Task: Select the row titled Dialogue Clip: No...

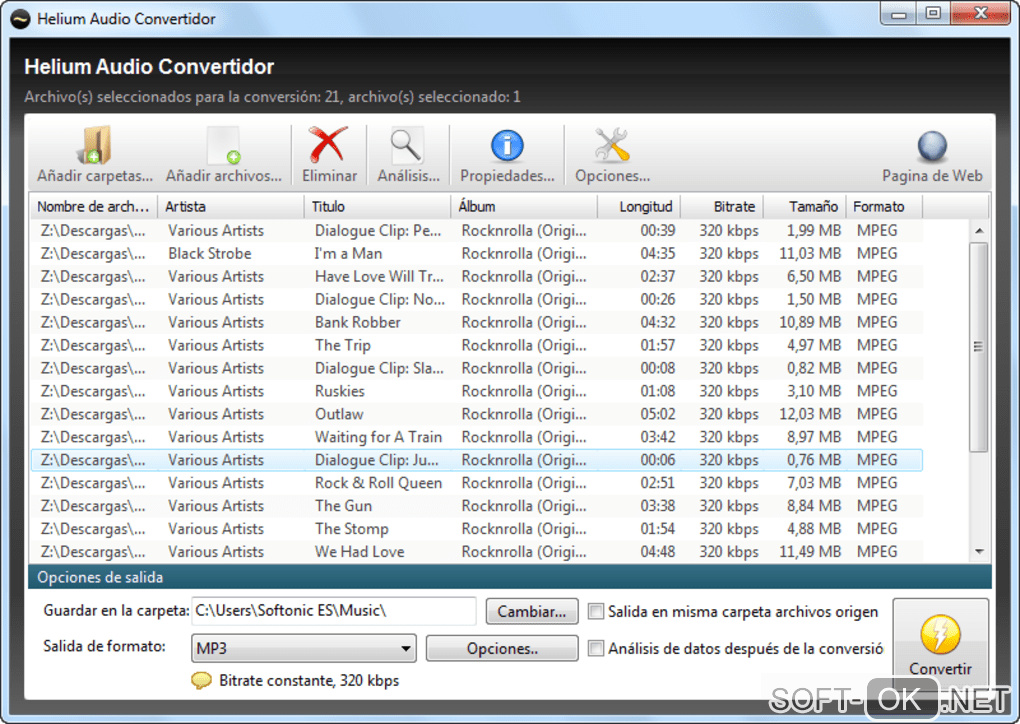Action: (x=476, y=300)
